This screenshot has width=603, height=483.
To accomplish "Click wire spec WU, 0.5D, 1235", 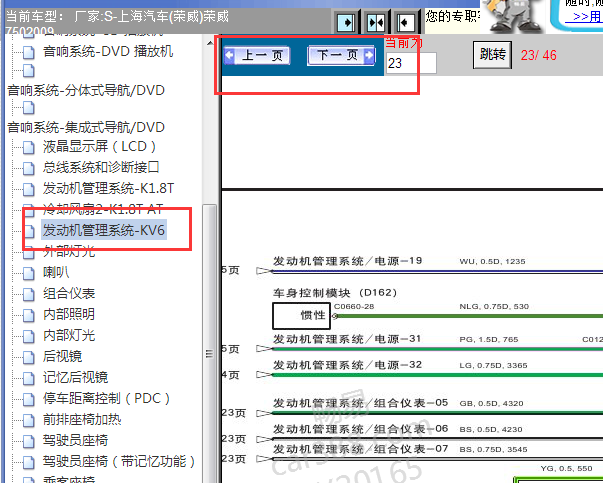I will [x=492, y=261].
